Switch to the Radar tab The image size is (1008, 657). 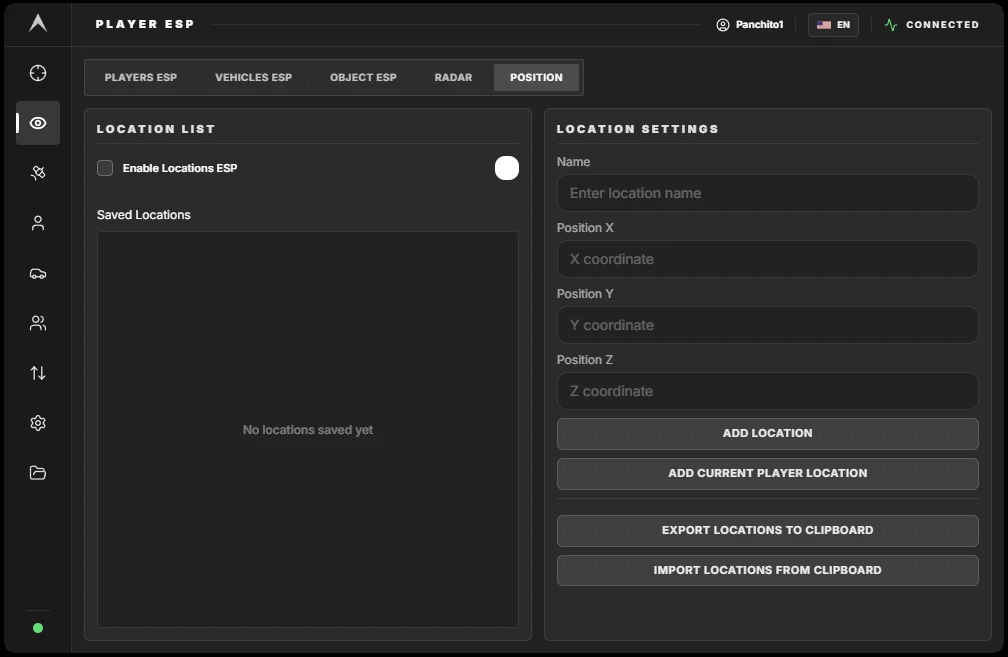tap(453, 77)
